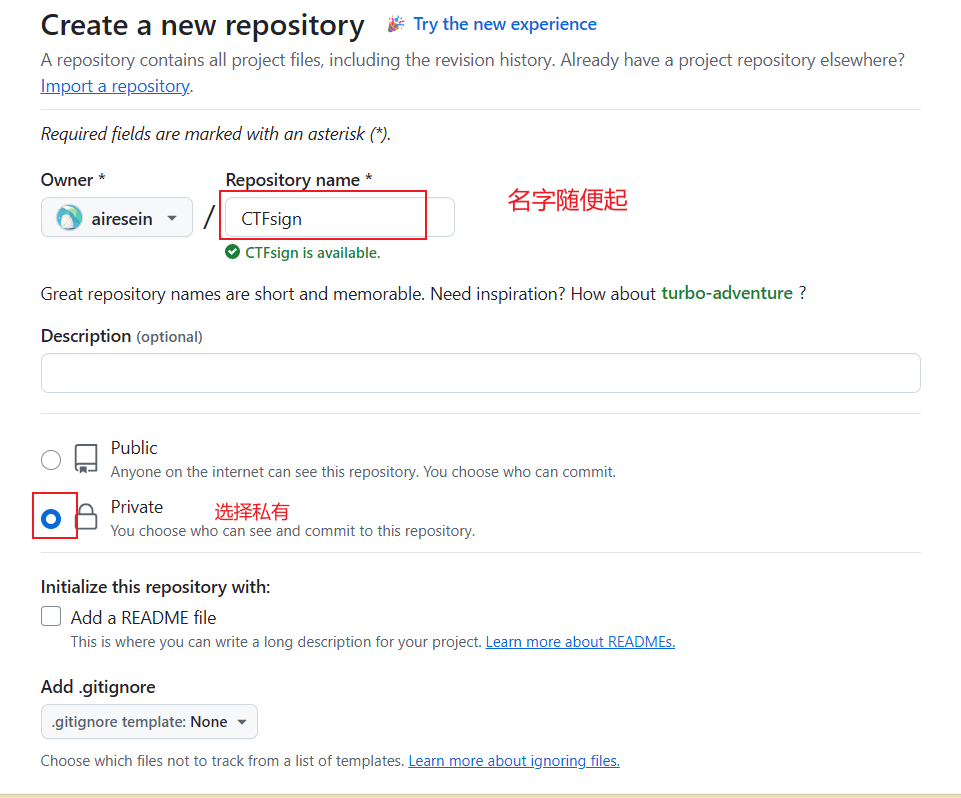961x798 pixels.
Task: Click the Private repository lock icon
Action: [86, 518]
